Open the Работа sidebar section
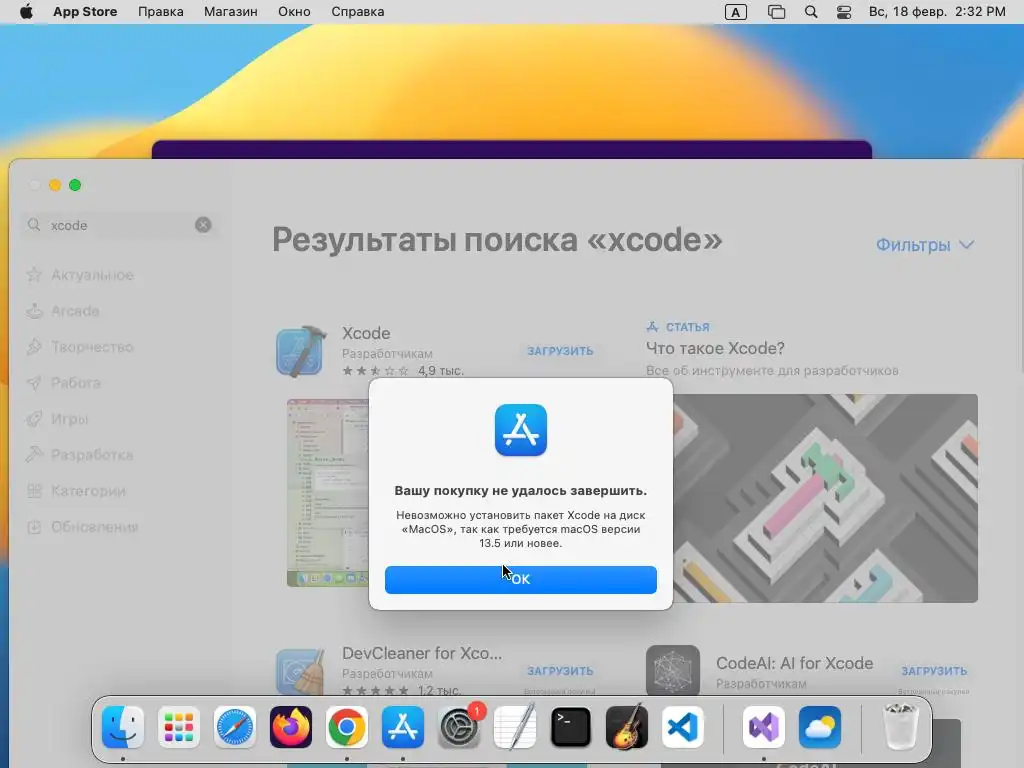The height and width of the screenshot is (768, 1024). (76, 383)
